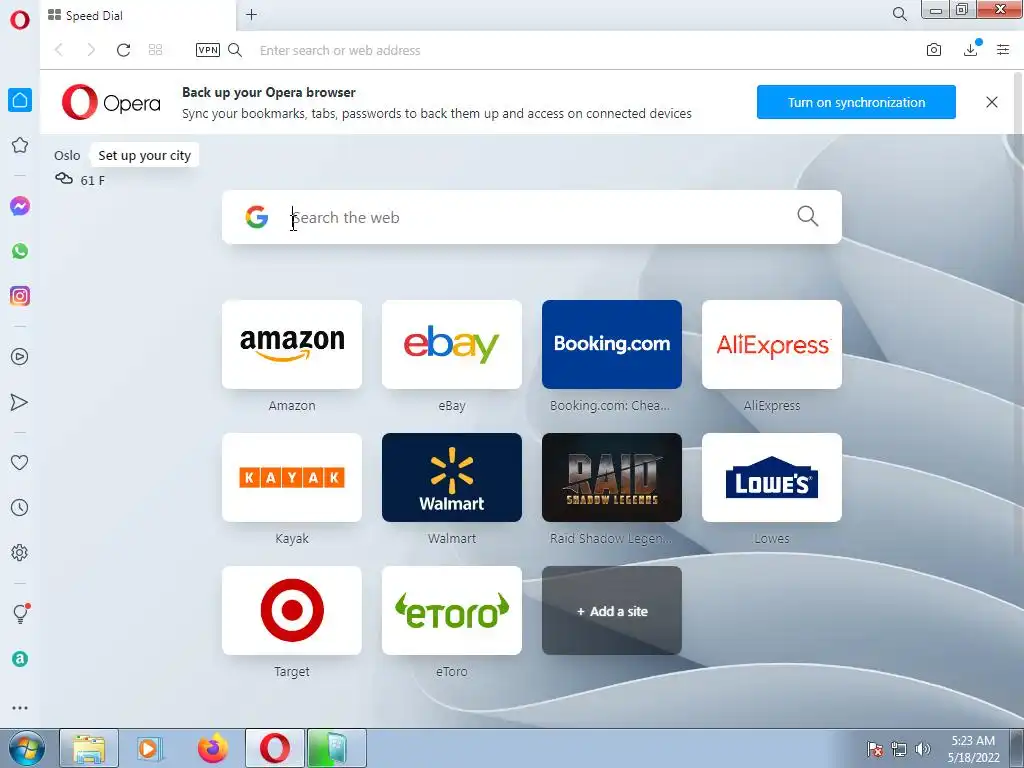Open File Explorer from taskbar
Screen dimensions: 1024x768
click(89, 748)
